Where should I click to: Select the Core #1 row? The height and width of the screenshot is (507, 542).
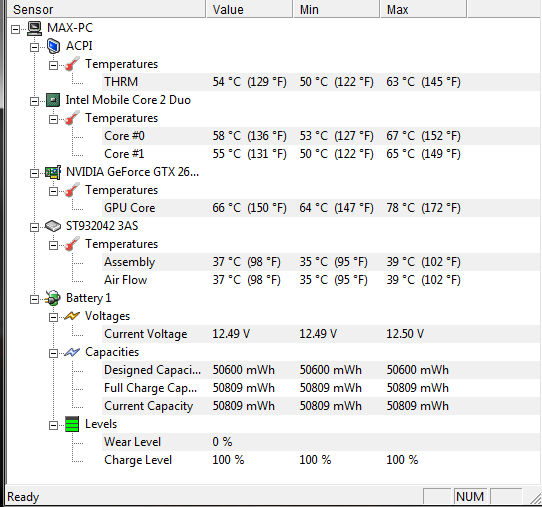[x=321, y=154]
